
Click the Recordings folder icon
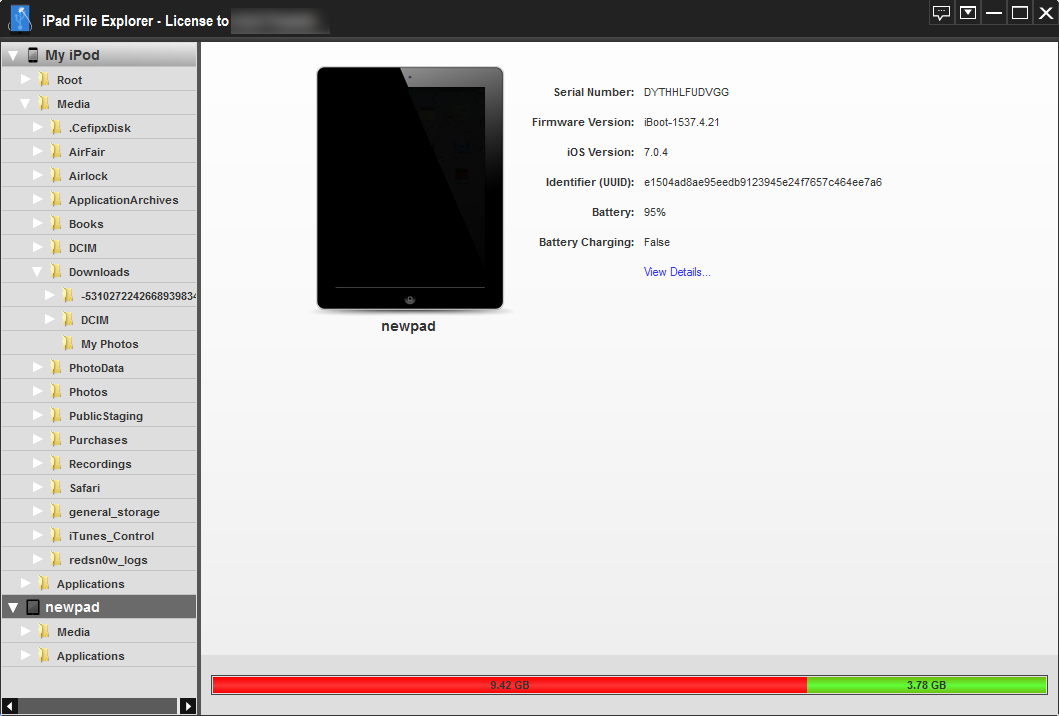57,463
